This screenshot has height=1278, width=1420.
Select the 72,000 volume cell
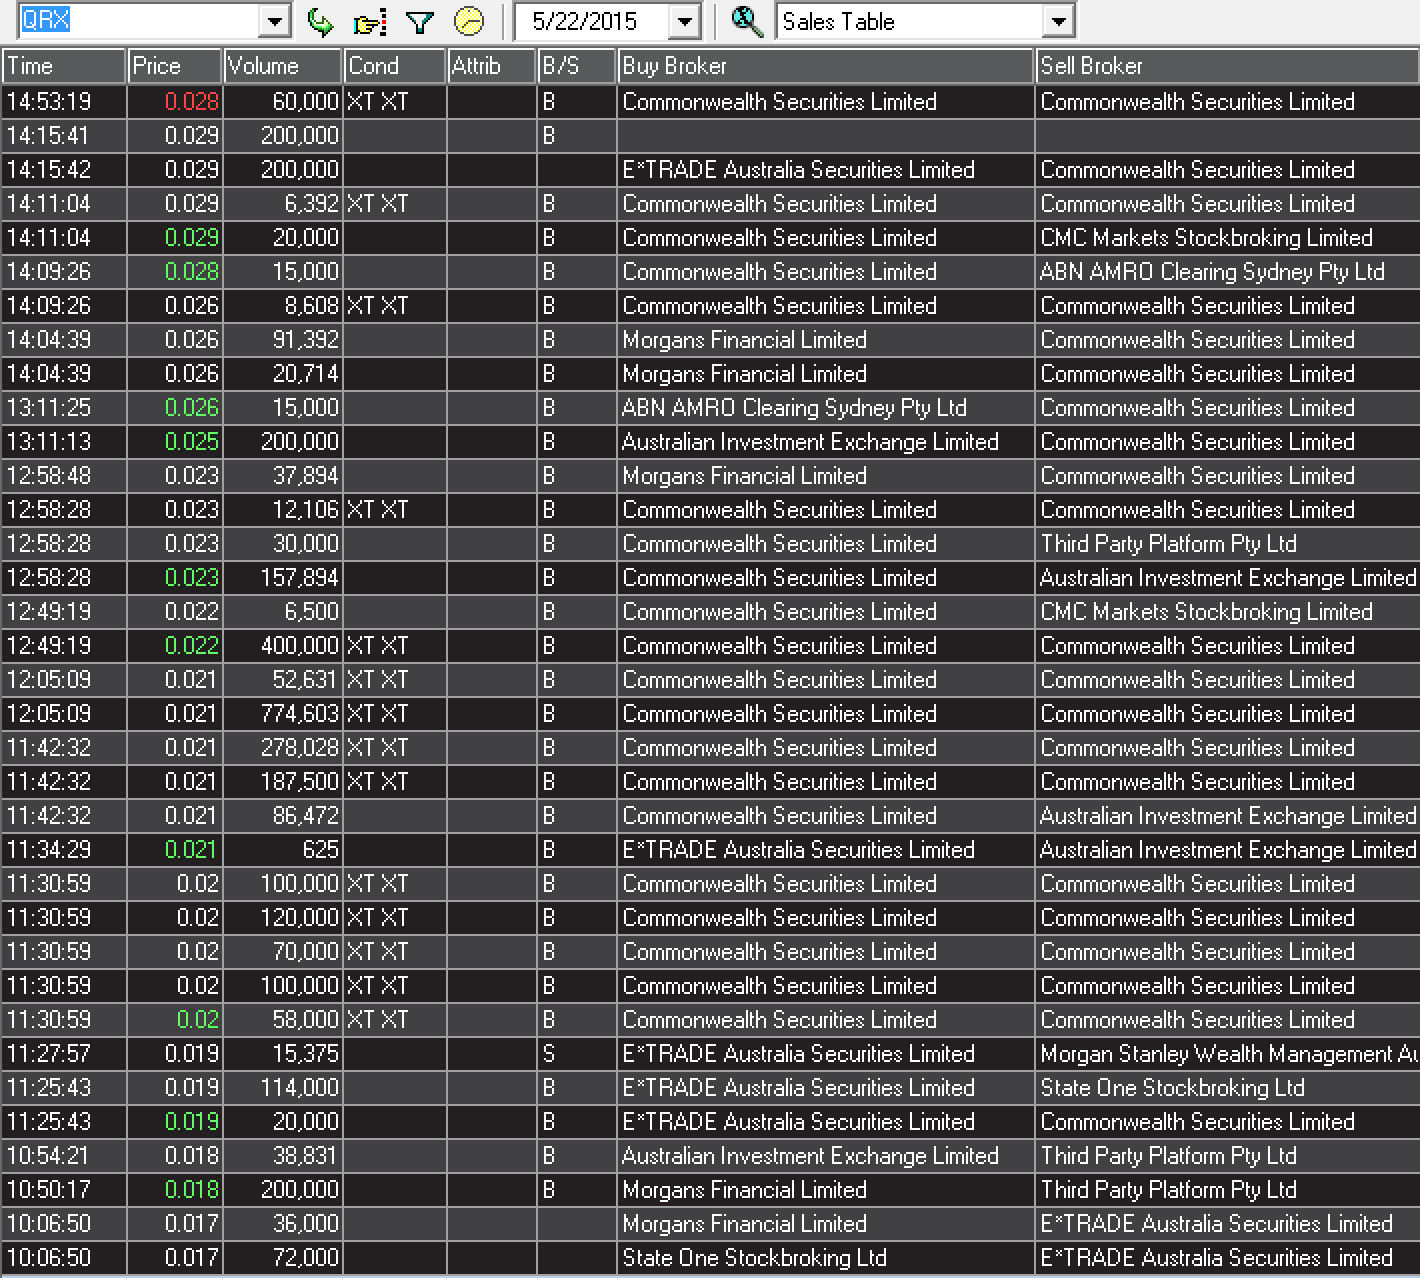click(282, 1258)
